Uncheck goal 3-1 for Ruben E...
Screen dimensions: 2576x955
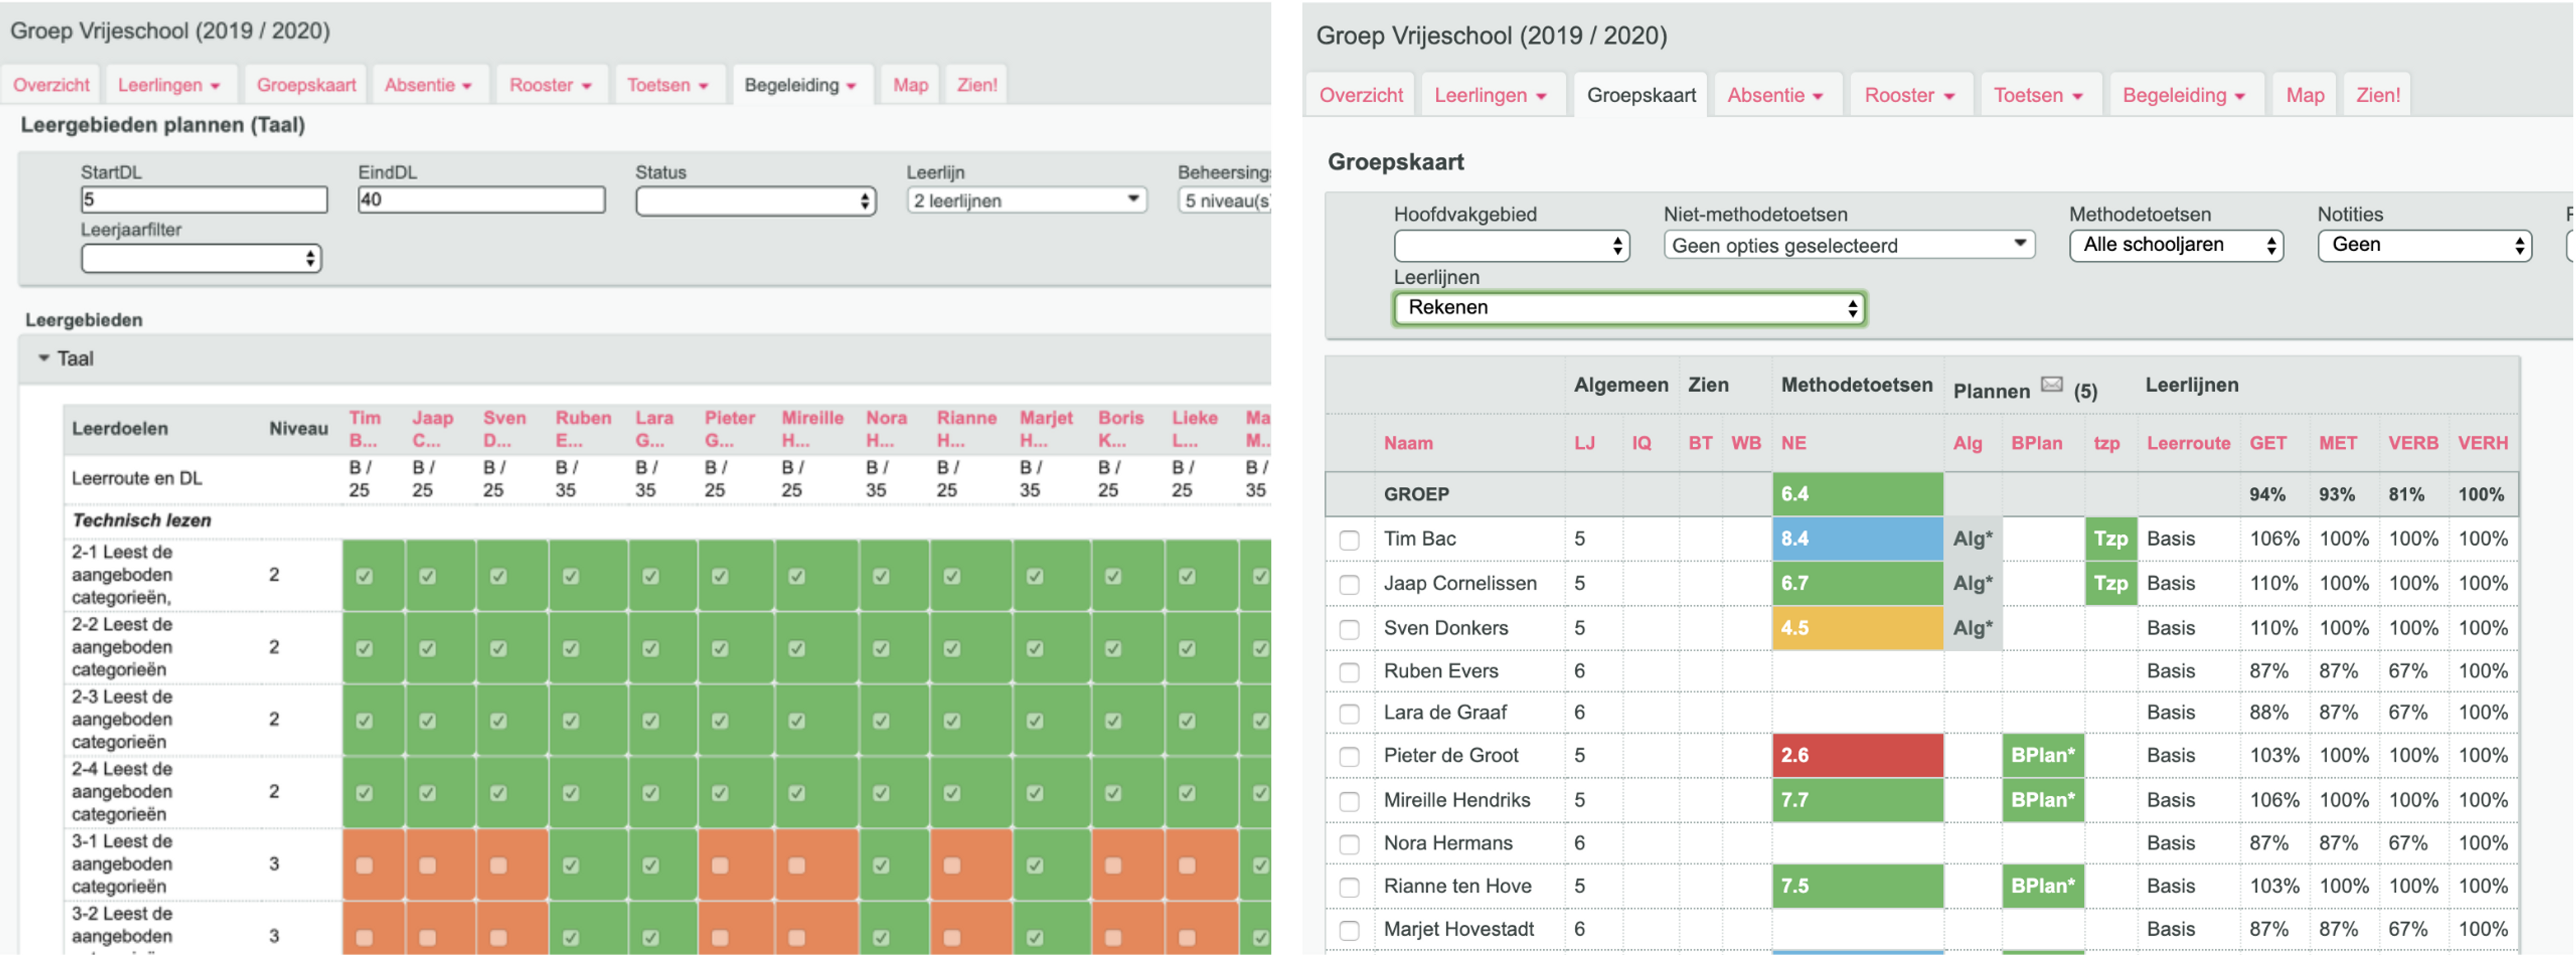coord(570,865)
